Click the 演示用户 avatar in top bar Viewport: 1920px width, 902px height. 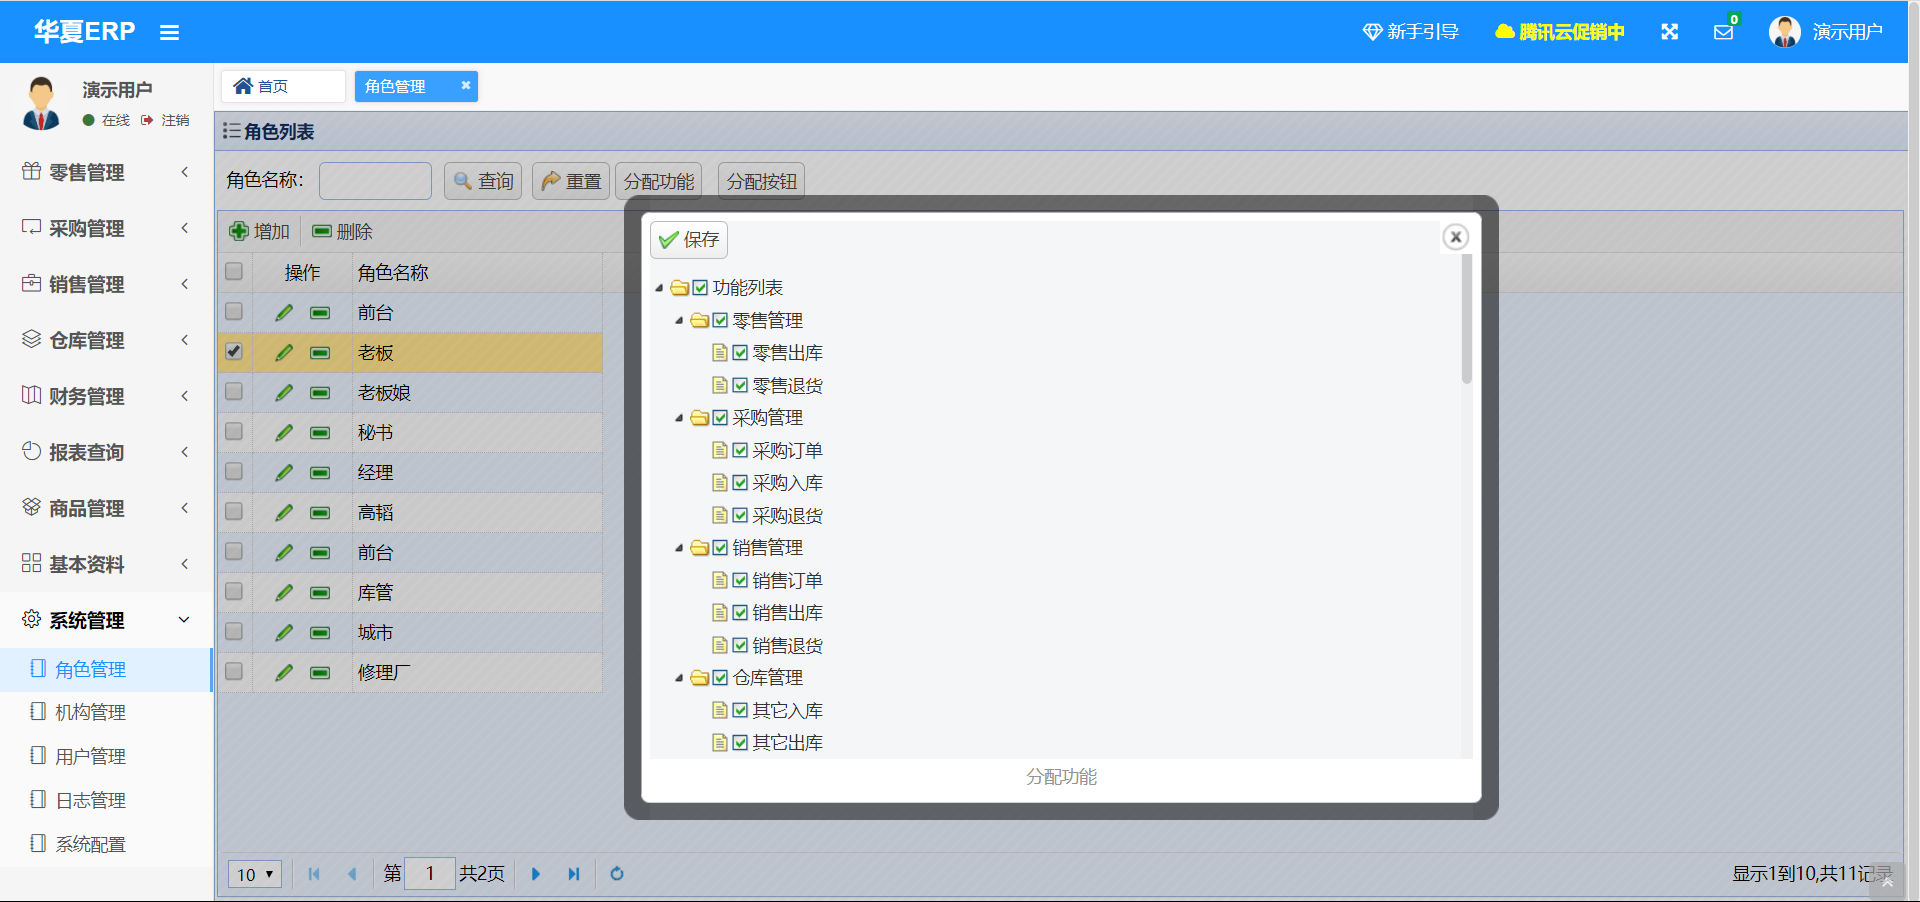[1784, 32]
